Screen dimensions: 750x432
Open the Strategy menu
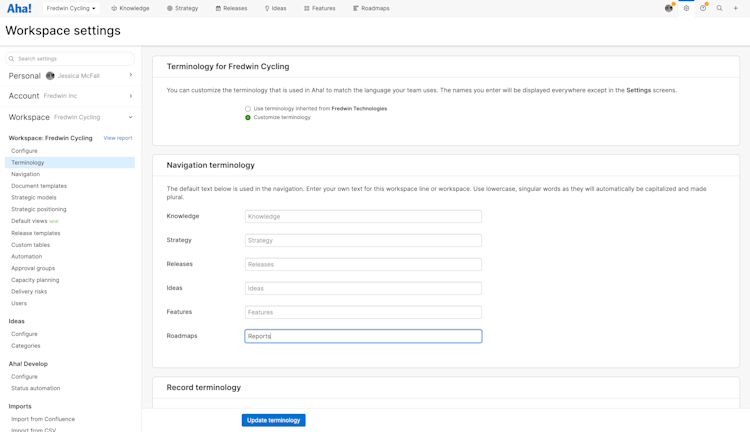(182, 8)
